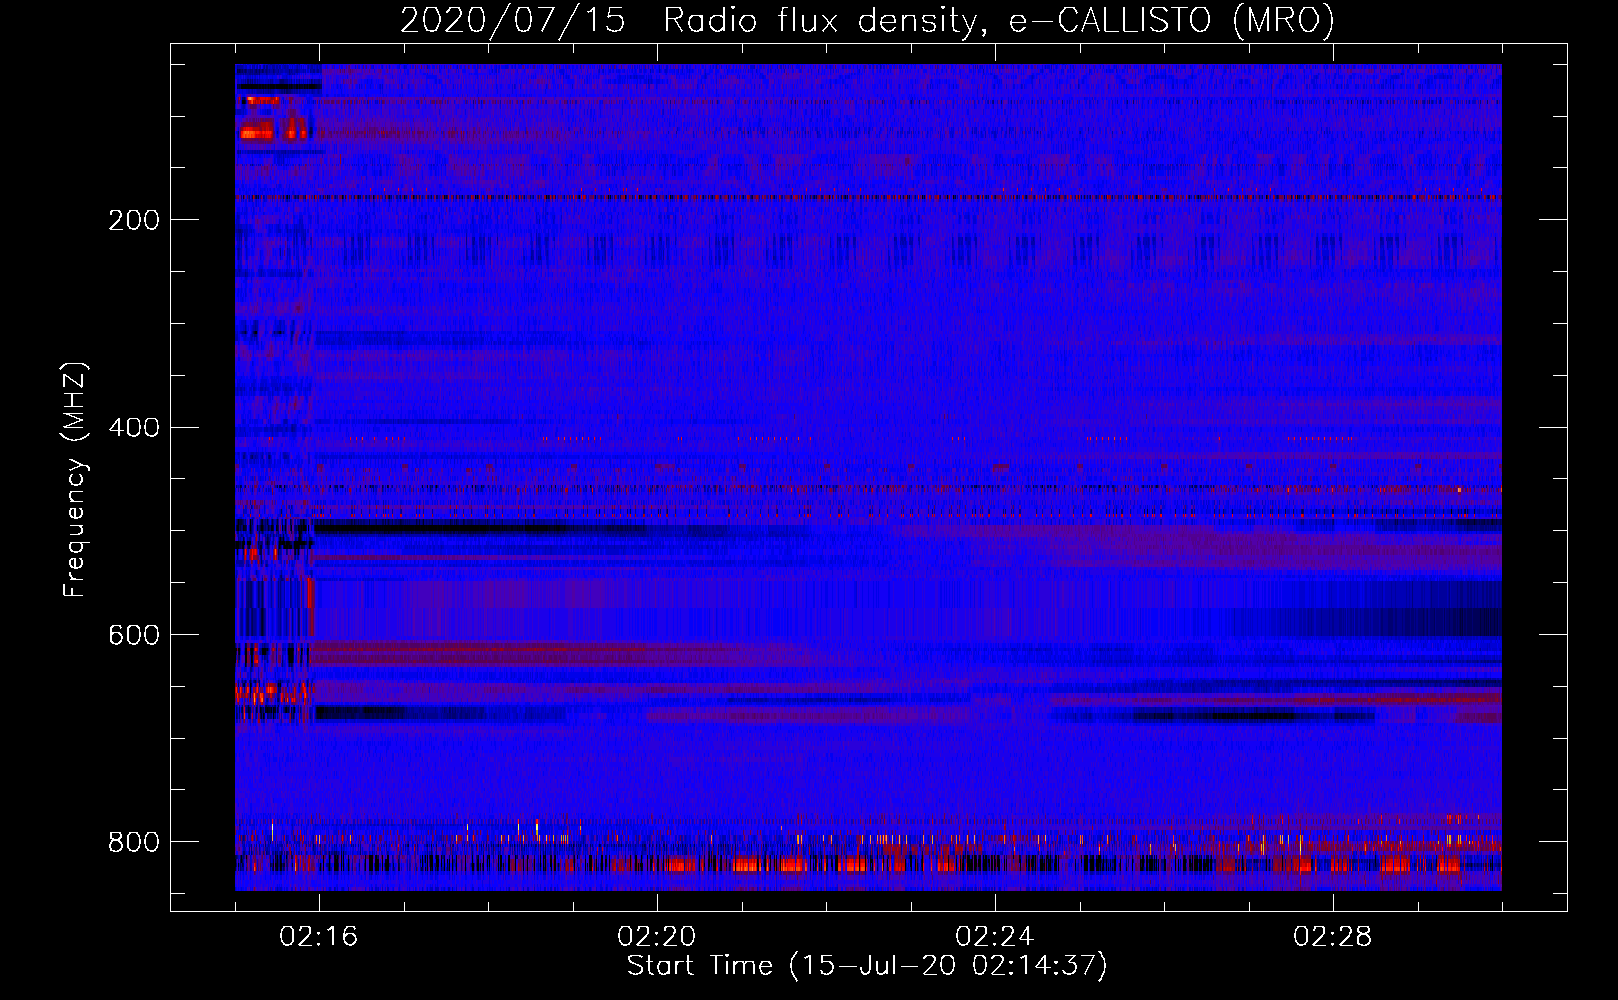Click the 800 frequency tick label
Screen dimensions: 1618x1000
click(134, 842)
